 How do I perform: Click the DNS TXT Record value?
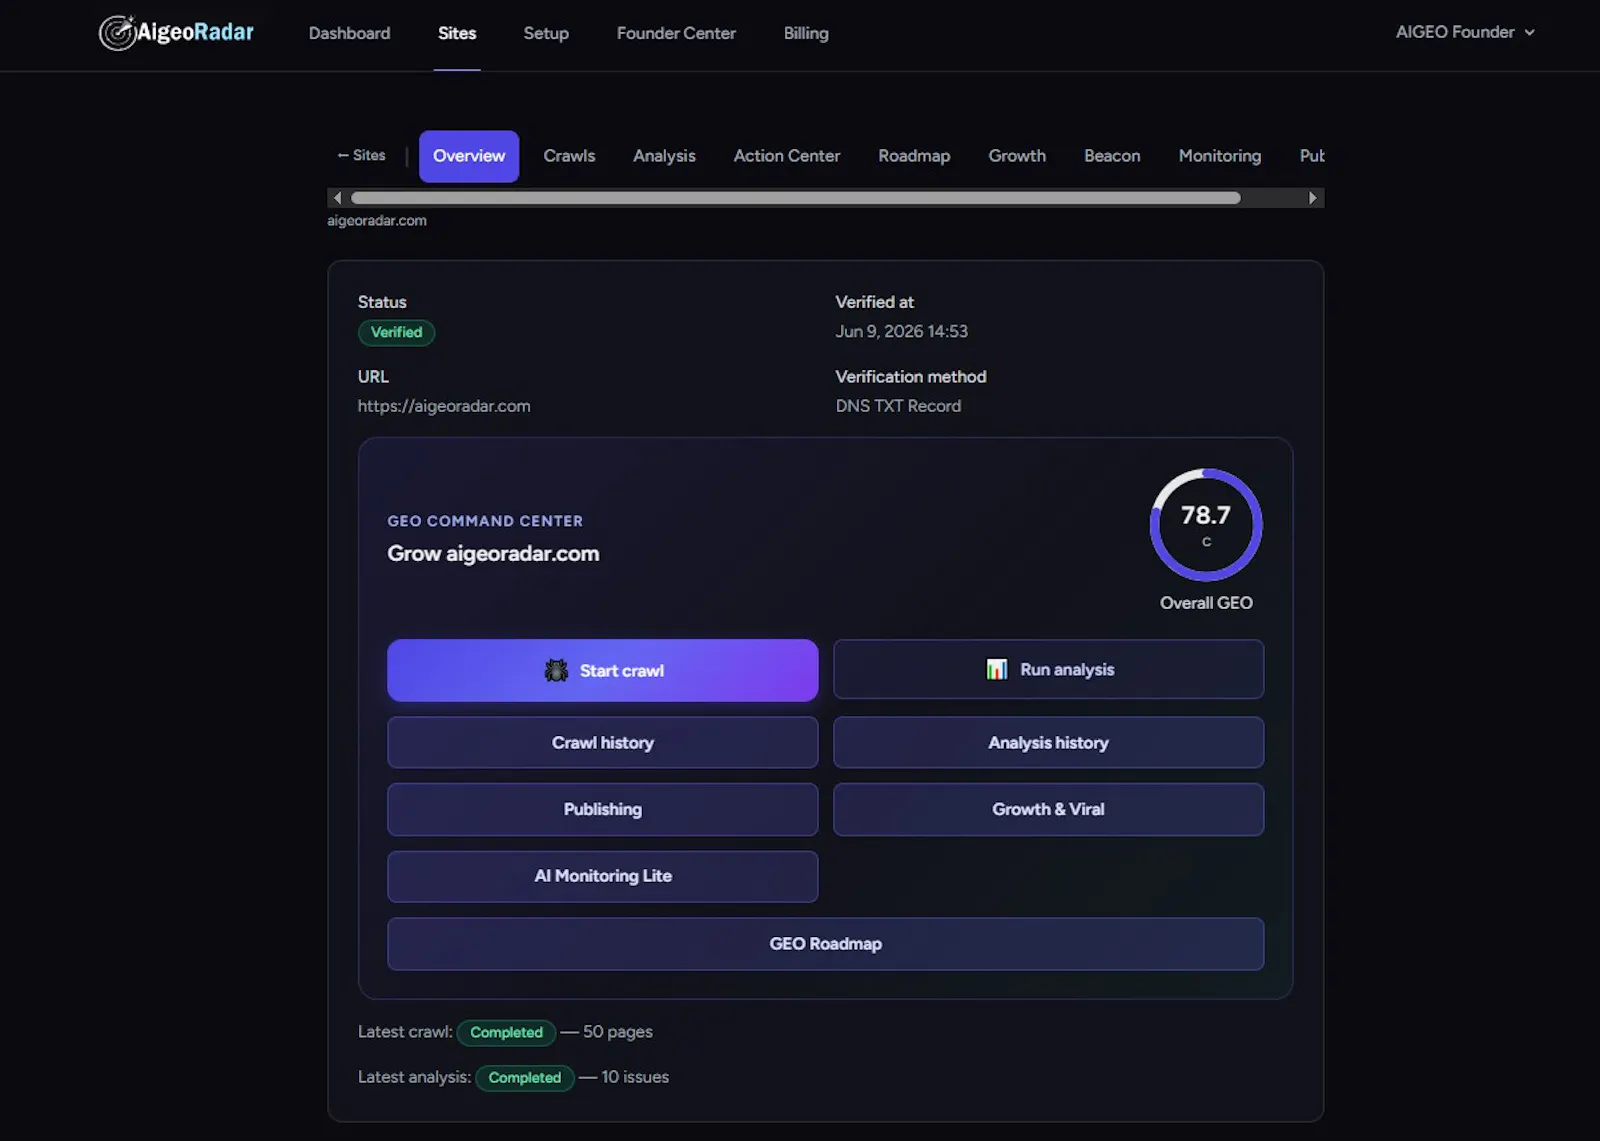898,406
